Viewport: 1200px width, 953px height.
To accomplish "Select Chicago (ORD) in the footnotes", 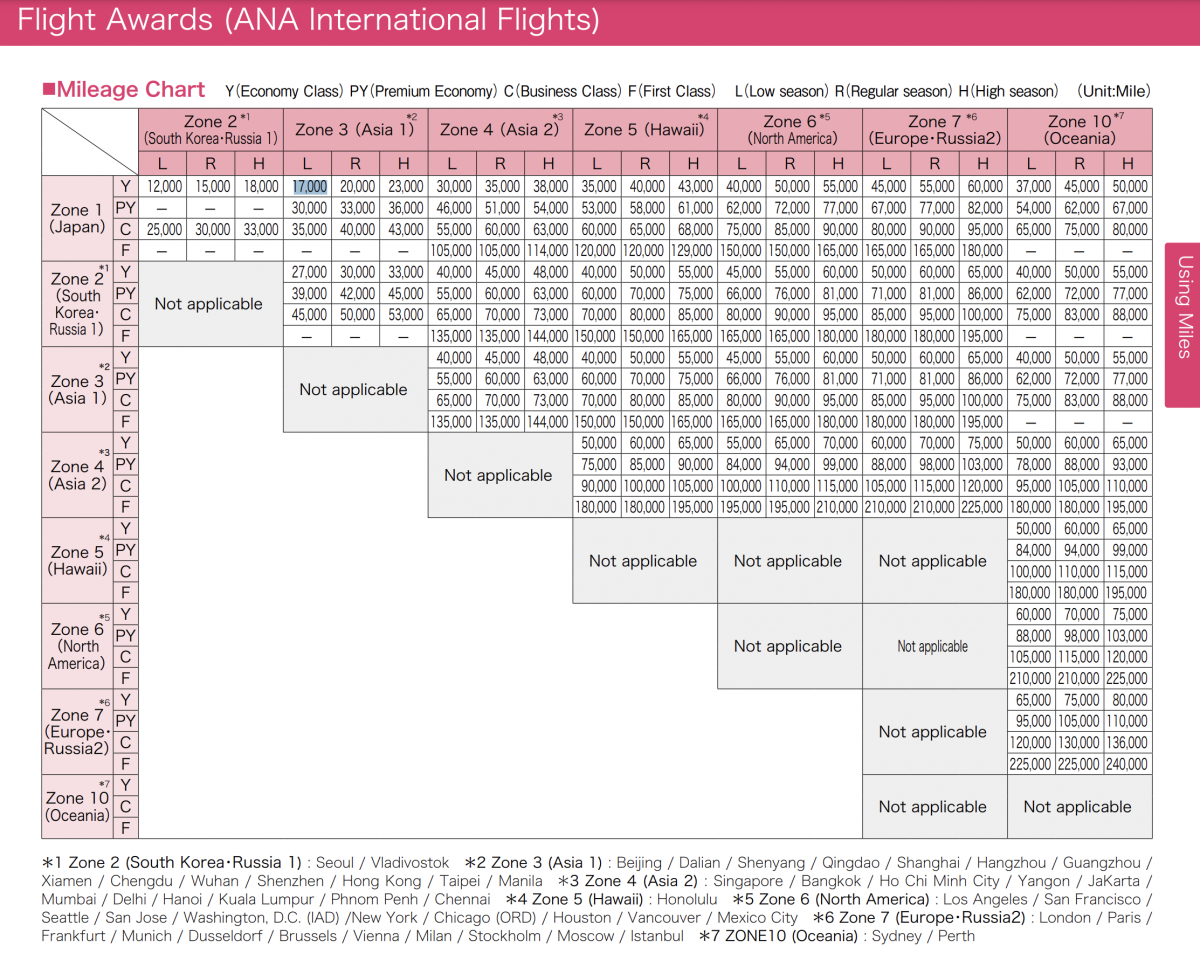I will tap(486, 918).
